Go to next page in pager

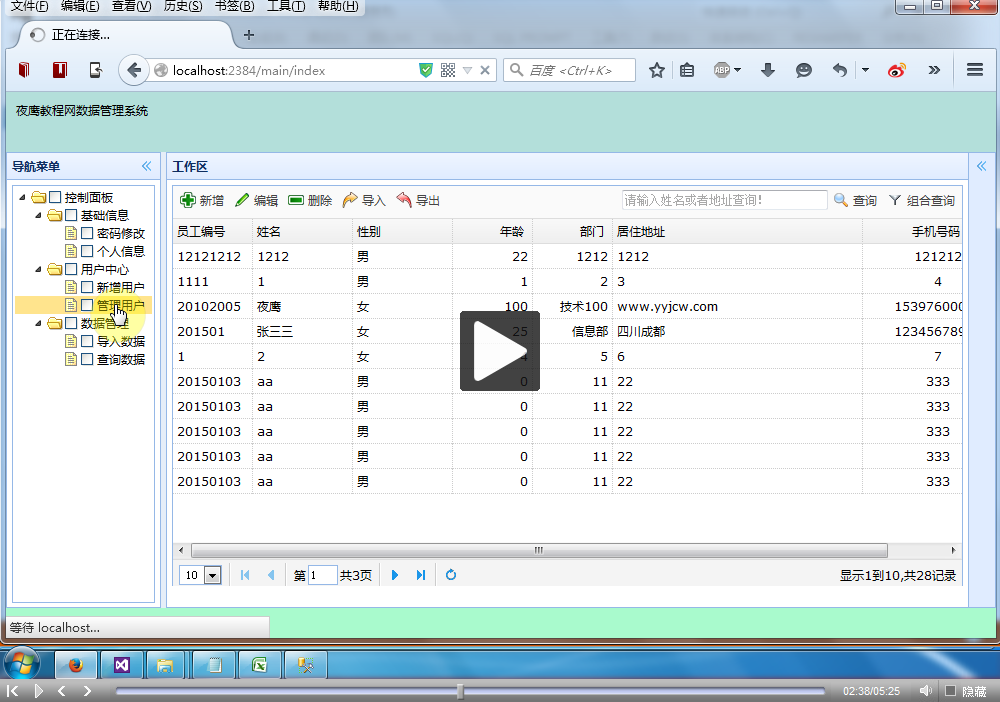(x=395, y=575)
